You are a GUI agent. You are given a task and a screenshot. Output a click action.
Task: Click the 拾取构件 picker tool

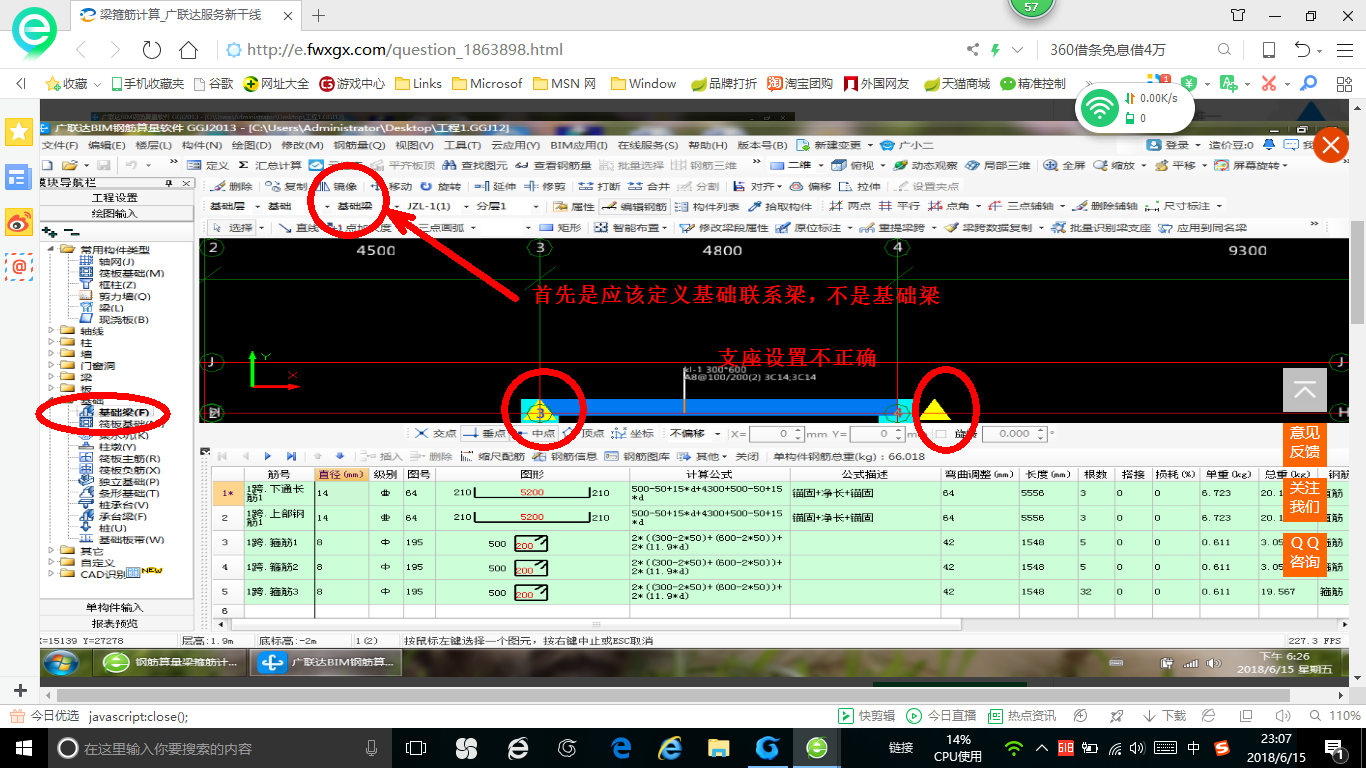781,207
